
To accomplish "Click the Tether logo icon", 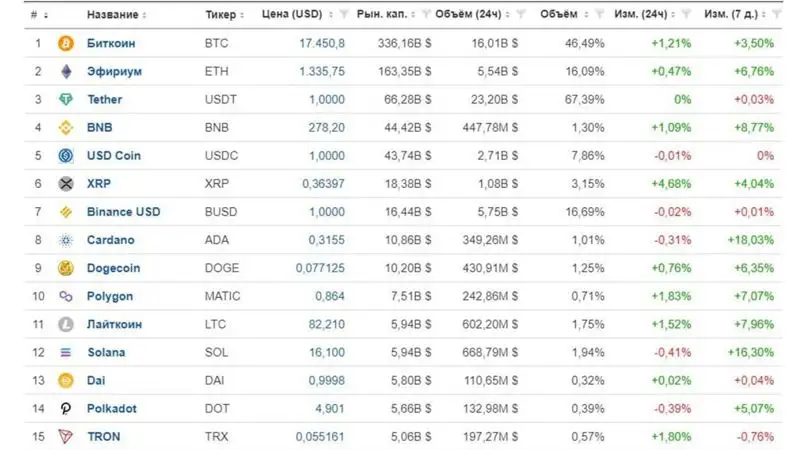I will click(x=67, y=100).
